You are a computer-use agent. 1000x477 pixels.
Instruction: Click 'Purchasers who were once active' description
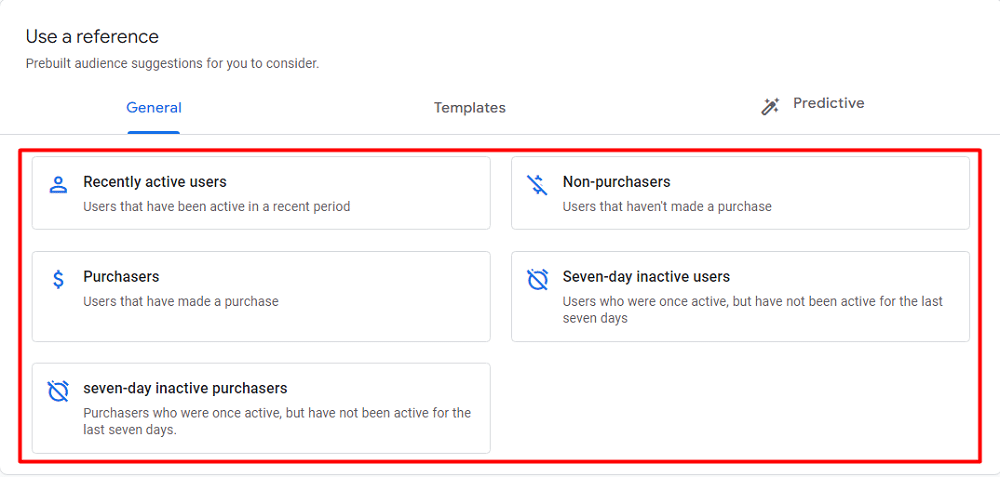coord(277,421)
